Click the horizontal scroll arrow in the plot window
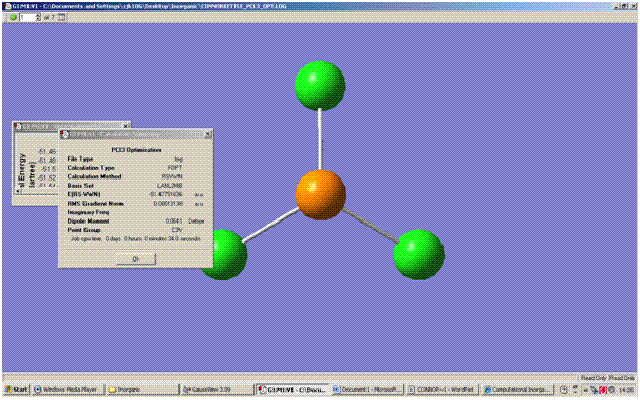Image resolution: width=640 pixels, height=400 pixels. (18, 191)
